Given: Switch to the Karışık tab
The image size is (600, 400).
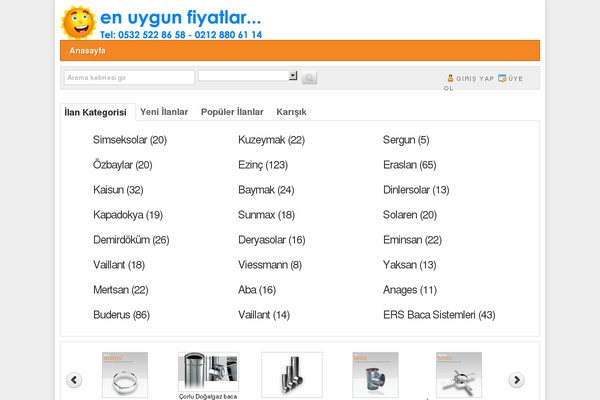Looking at the screenshot, I should (291, 112).
